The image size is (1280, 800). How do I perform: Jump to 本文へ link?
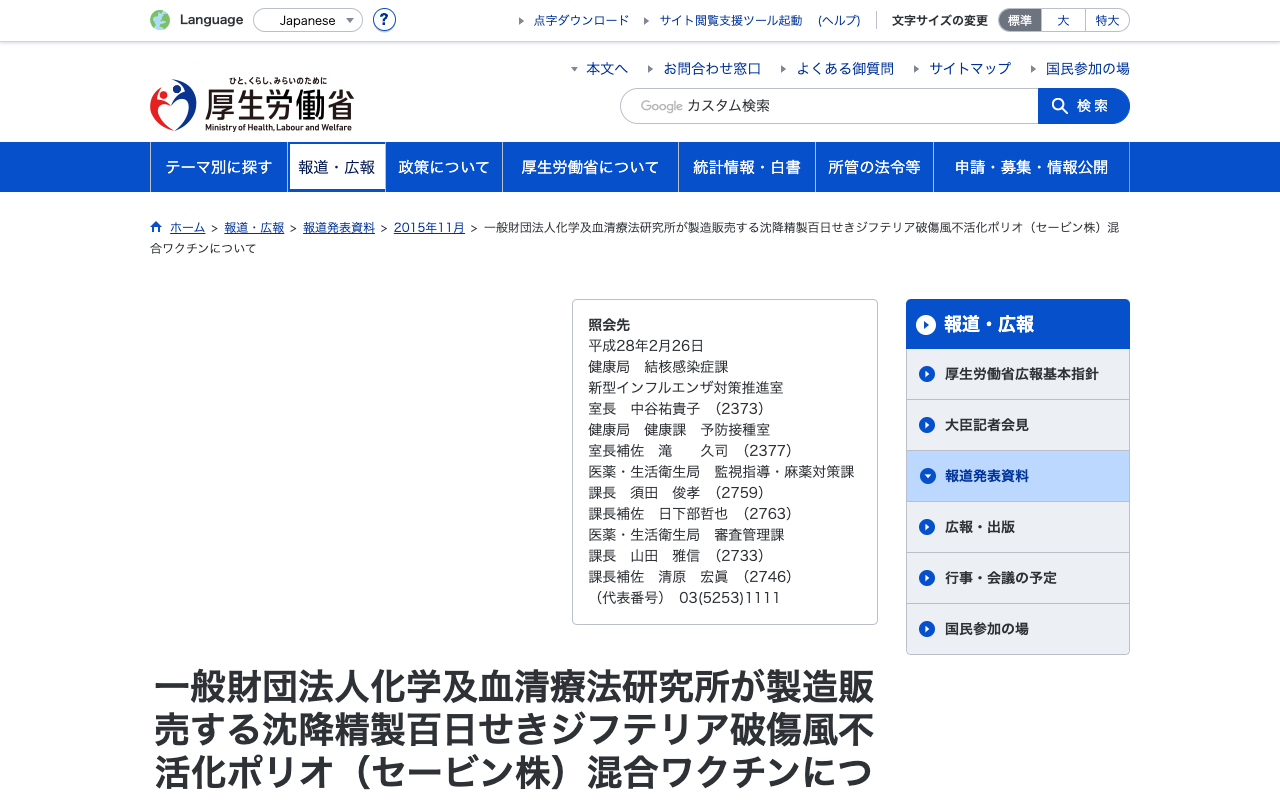click(x=607, y=68)
